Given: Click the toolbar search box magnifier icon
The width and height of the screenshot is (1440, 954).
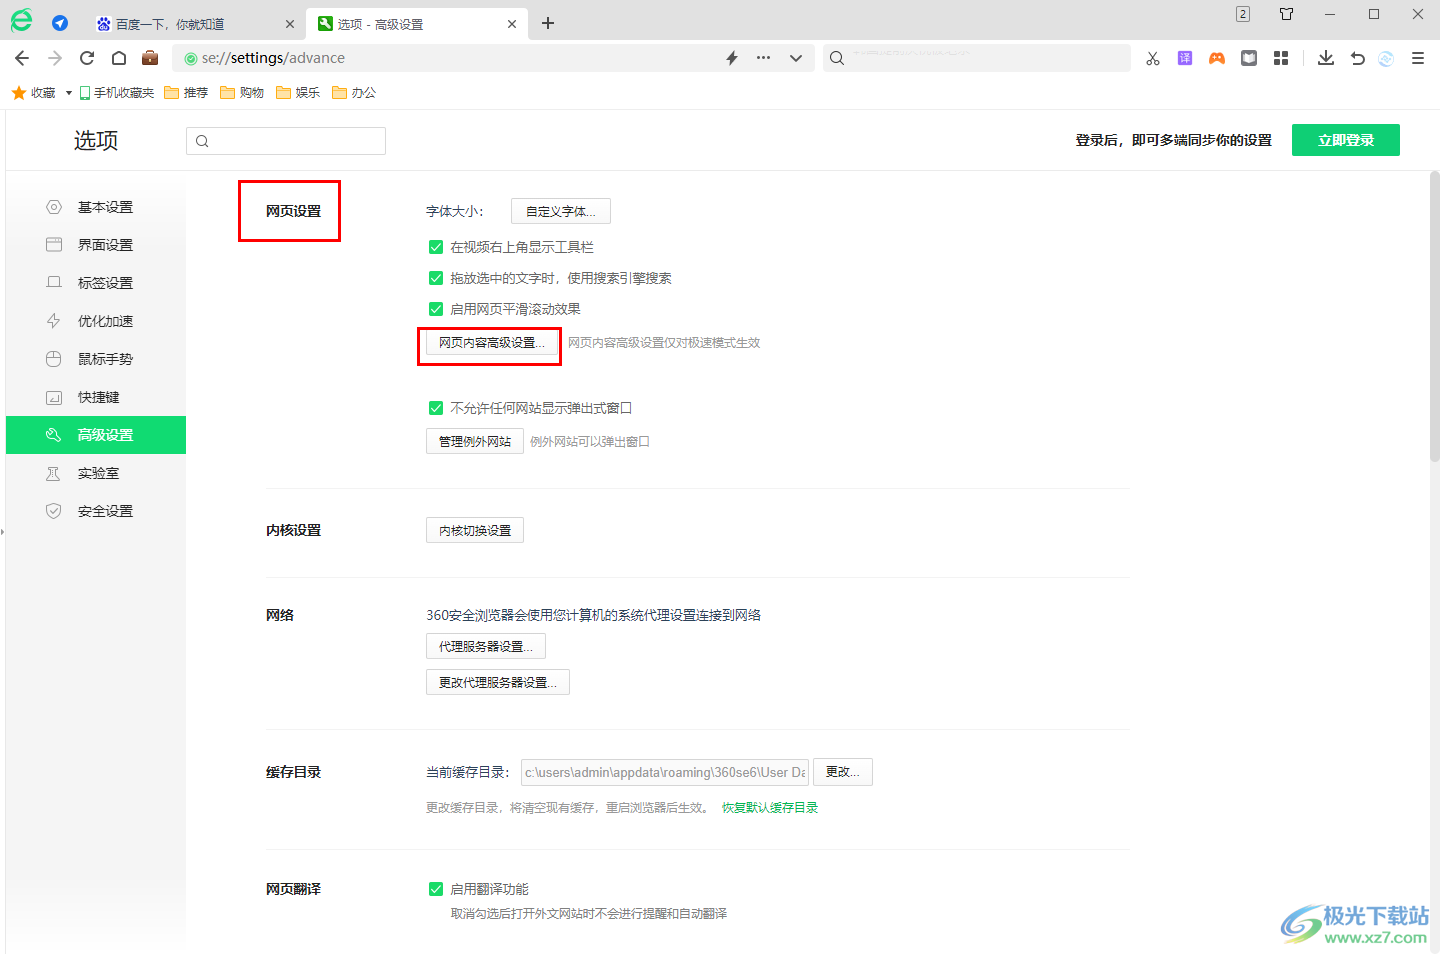Looking at the screenshot, I should (837, 58).
